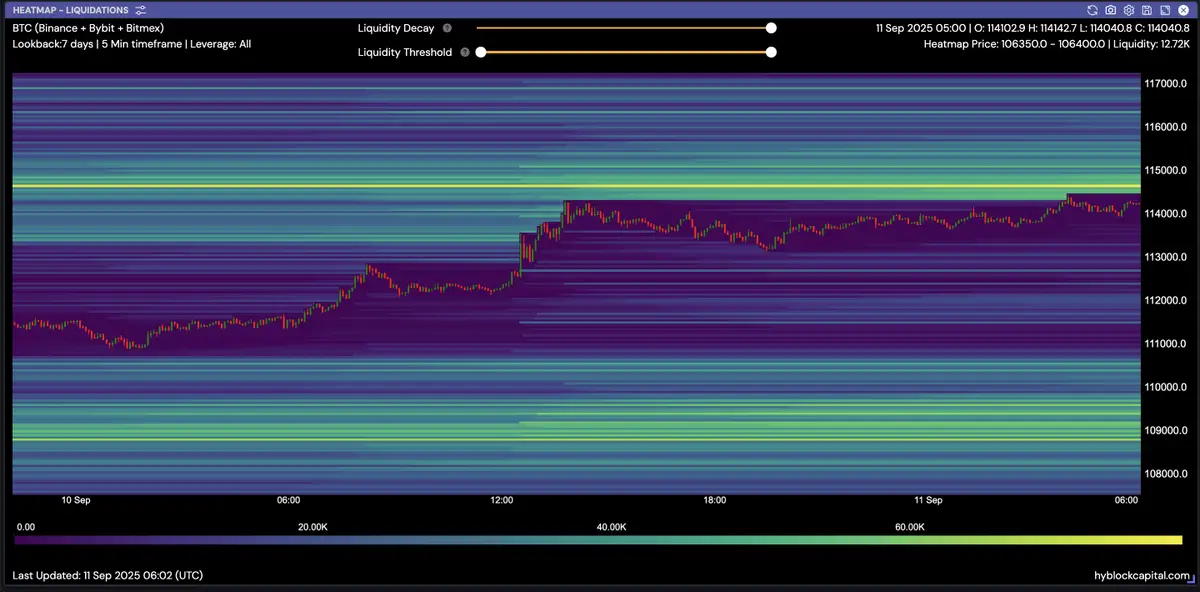Click the OHLC readout for 11 Sep 05:00
This screenshot has height=592, width=1200.
[x=1032, y=29]
